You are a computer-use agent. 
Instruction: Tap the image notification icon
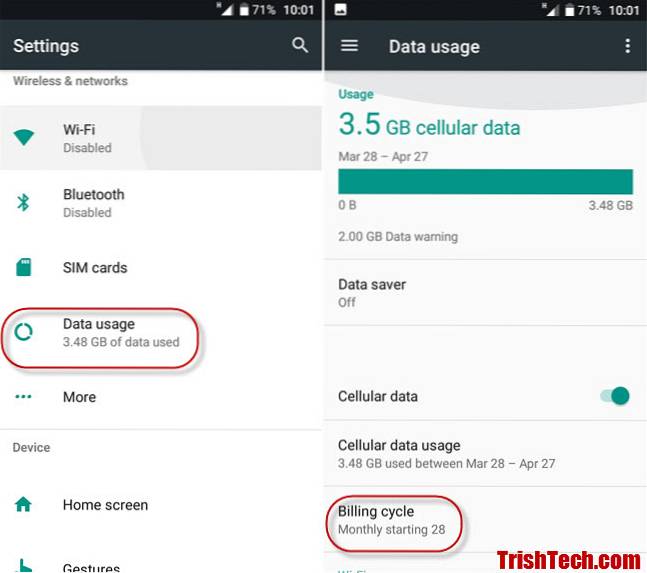point(340,9)
